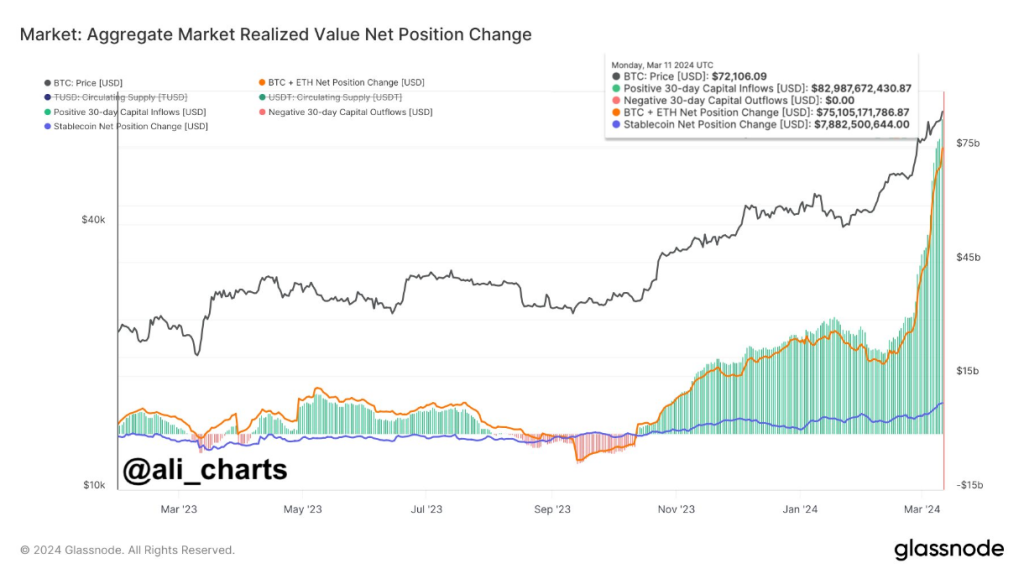Click the $40k left axis label

[93, 220]
